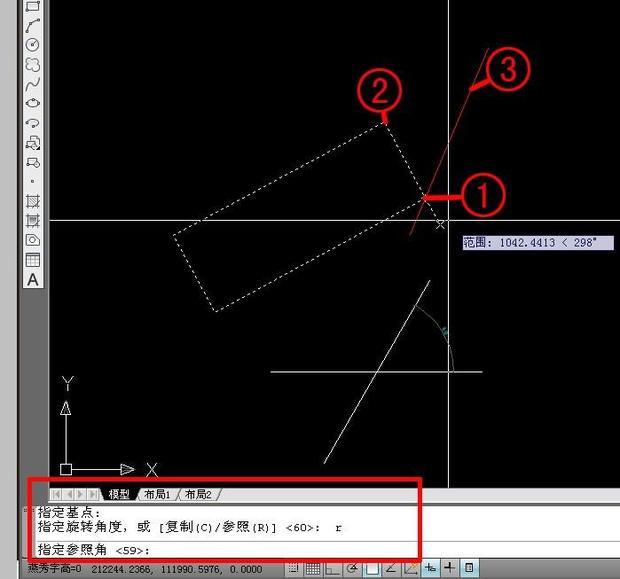Toggle Object Snap in status bar

(371, 569)
